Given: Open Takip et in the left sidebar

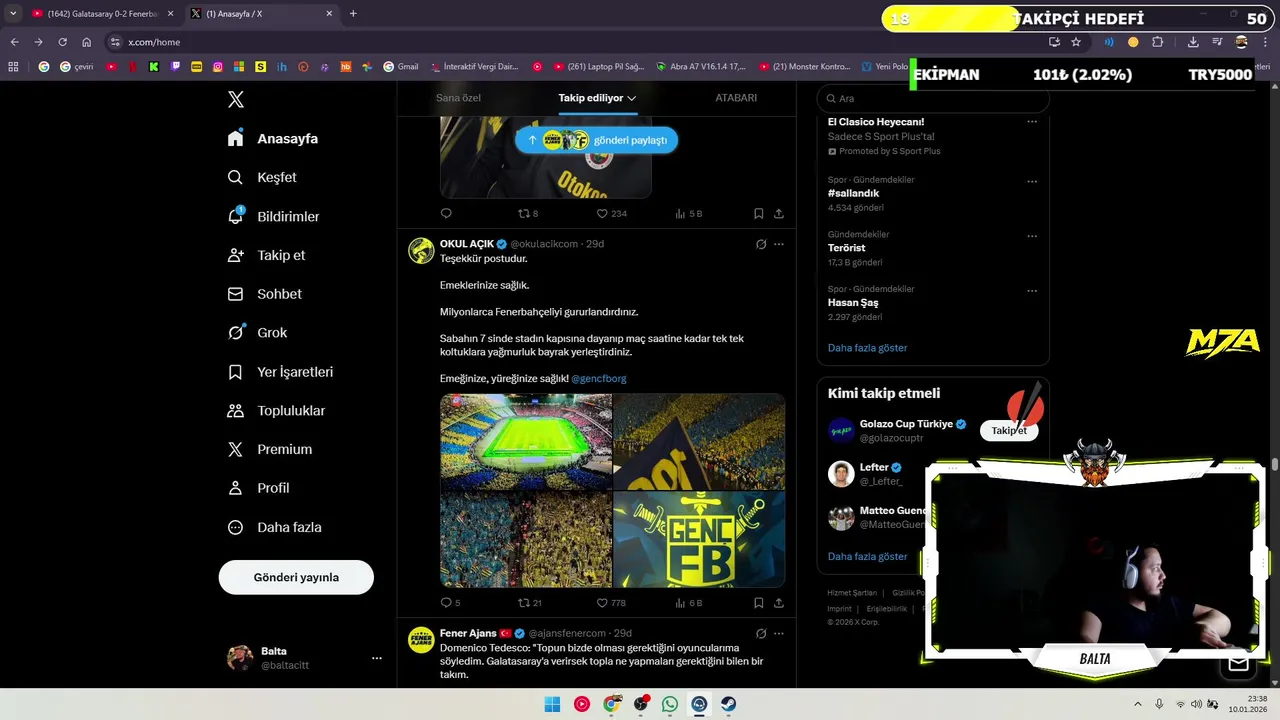Looking at the screenshot, I should click(267, 255).
